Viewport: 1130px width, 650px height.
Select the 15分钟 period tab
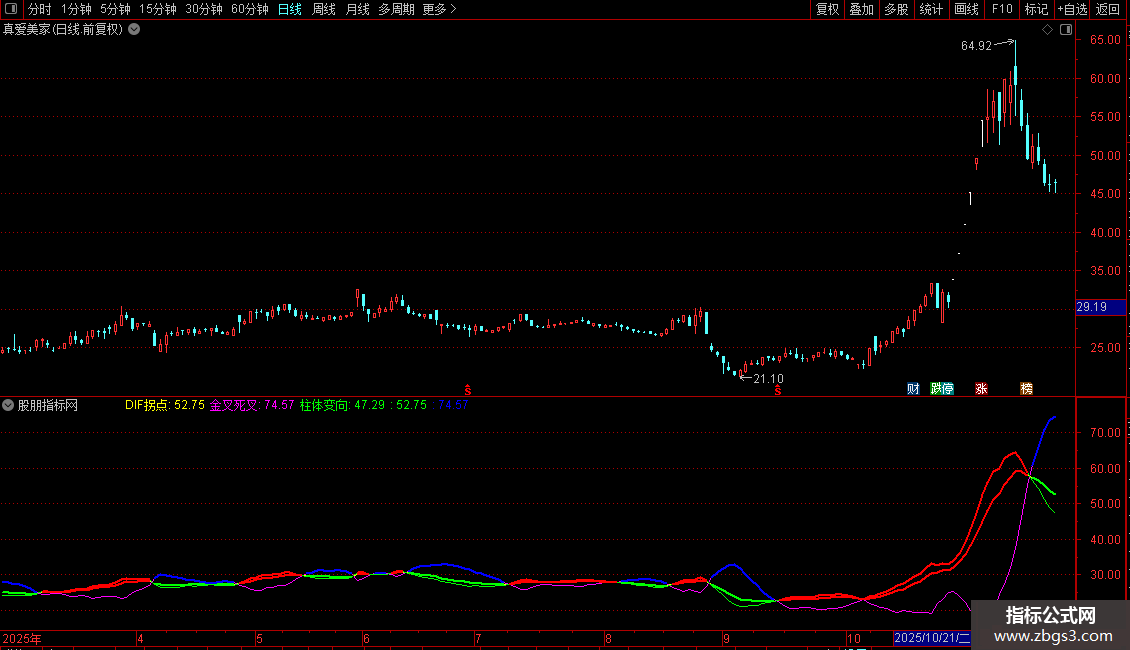[158, 9]
